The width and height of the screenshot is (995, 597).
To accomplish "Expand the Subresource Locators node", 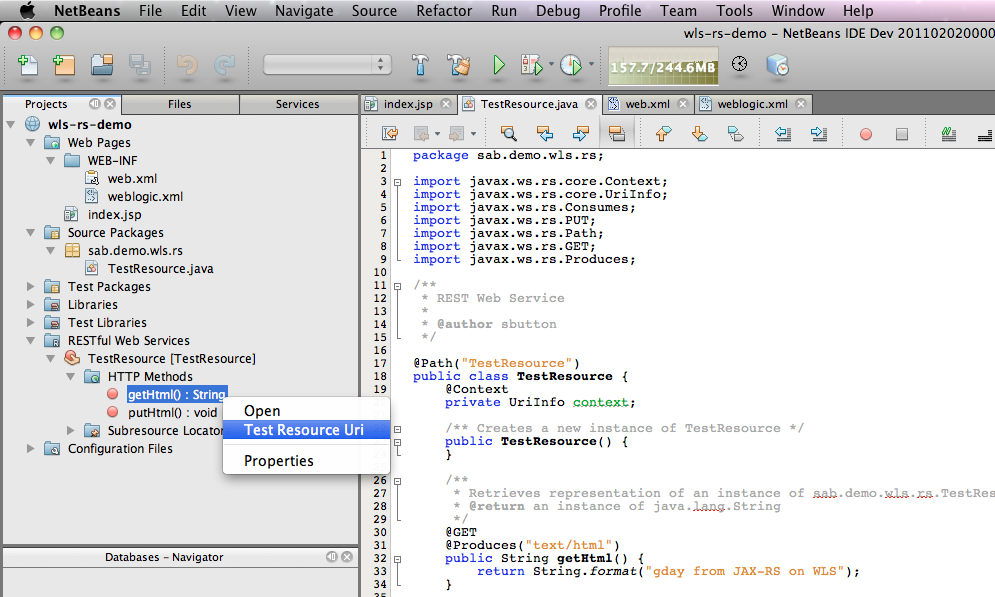I will tap(70, 430).
